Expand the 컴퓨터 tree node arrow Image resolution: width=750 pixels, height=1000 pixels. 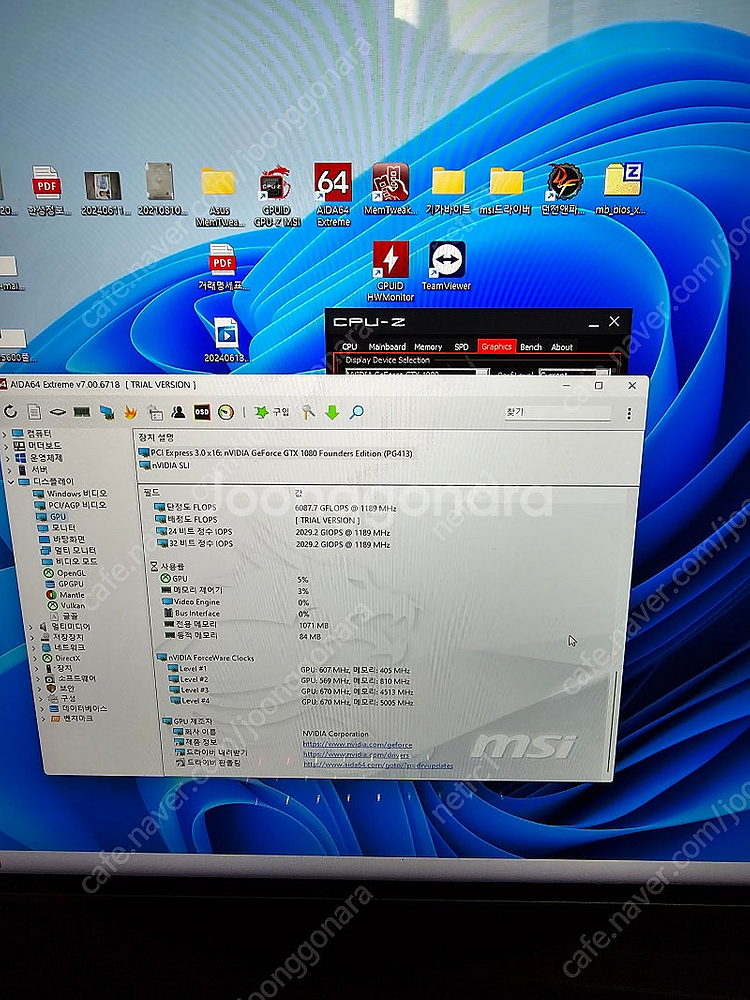click(5, 434)
